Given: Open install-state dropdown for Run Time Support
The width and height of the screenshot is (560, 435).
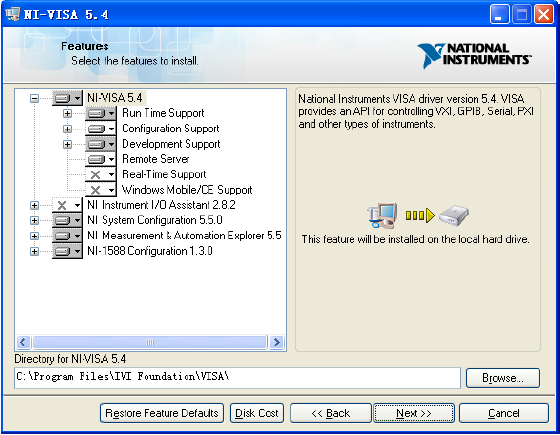Looking at the screenshot, I should (x=101, y=114).
